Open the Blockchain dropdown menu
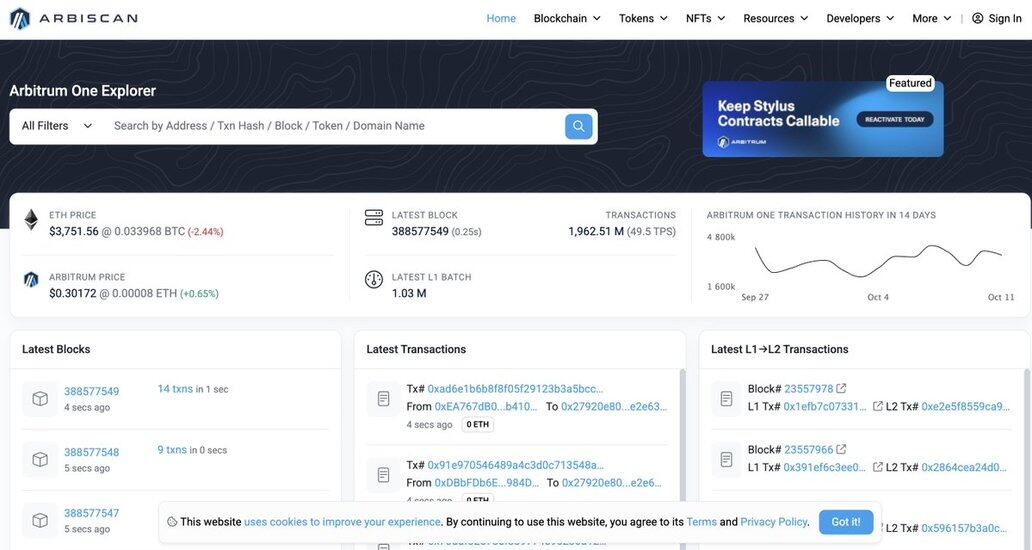The width and height of the screenshot is (1032, 550). coord(567,18)
